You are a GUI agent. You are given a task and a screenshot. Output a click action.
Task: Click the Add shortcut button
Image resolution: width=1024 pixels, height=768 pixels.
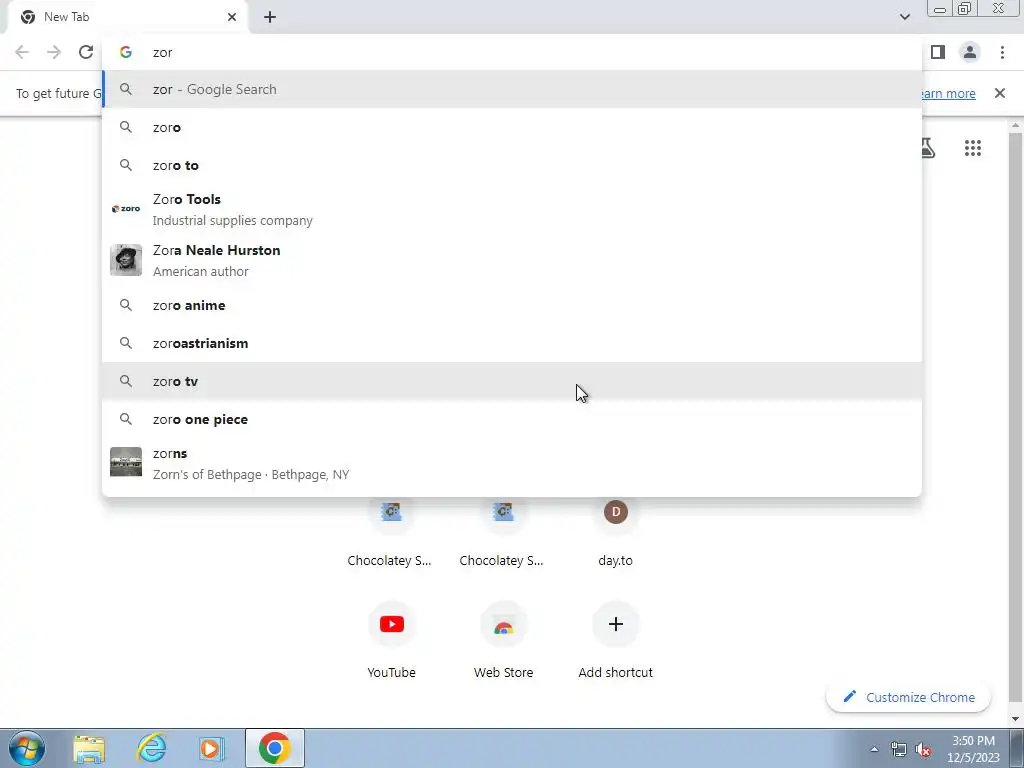(615, 641)
